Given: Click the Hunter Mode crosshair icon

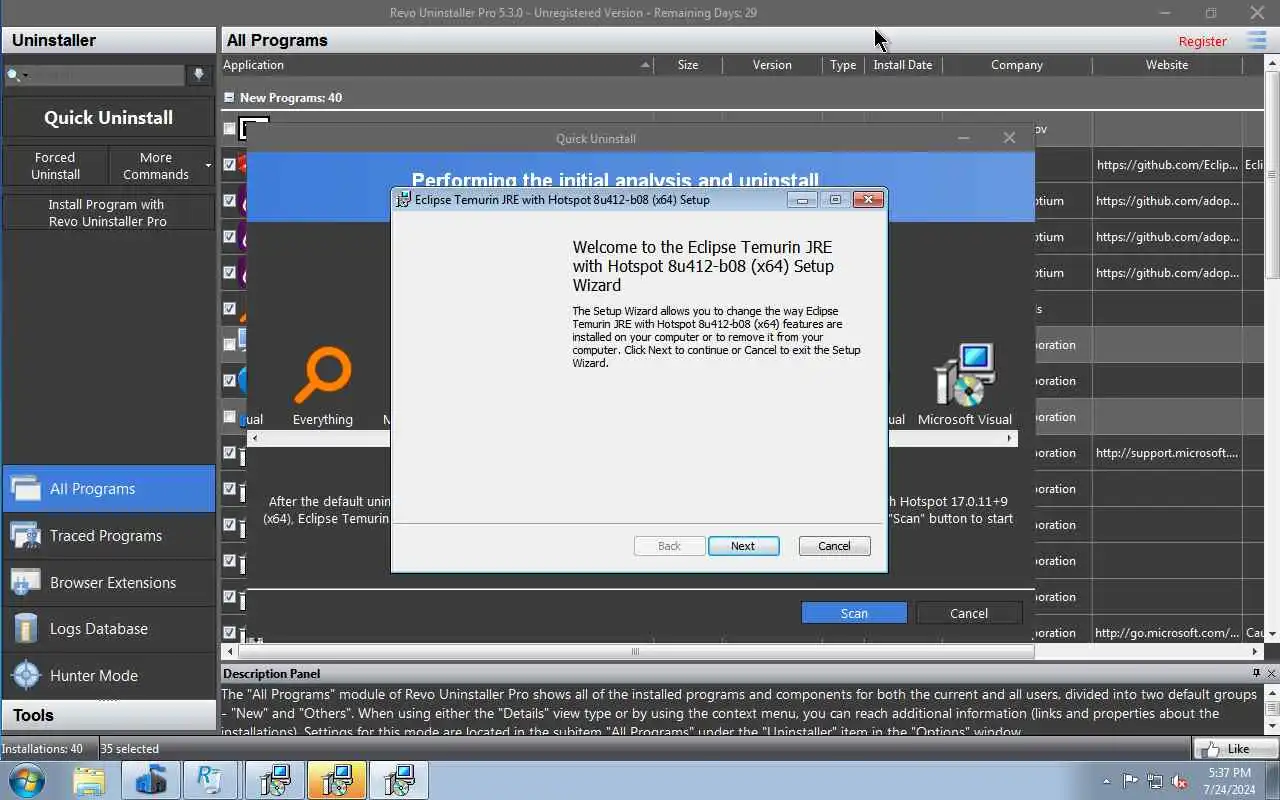Looking at the screenshot, I should (x=25, y=676).
